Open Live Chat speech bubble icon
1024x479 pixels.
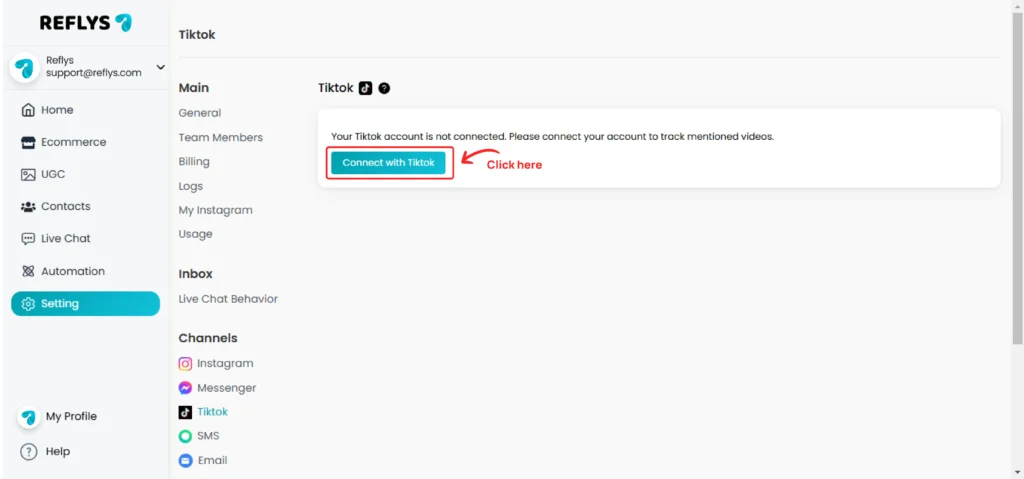28,239
